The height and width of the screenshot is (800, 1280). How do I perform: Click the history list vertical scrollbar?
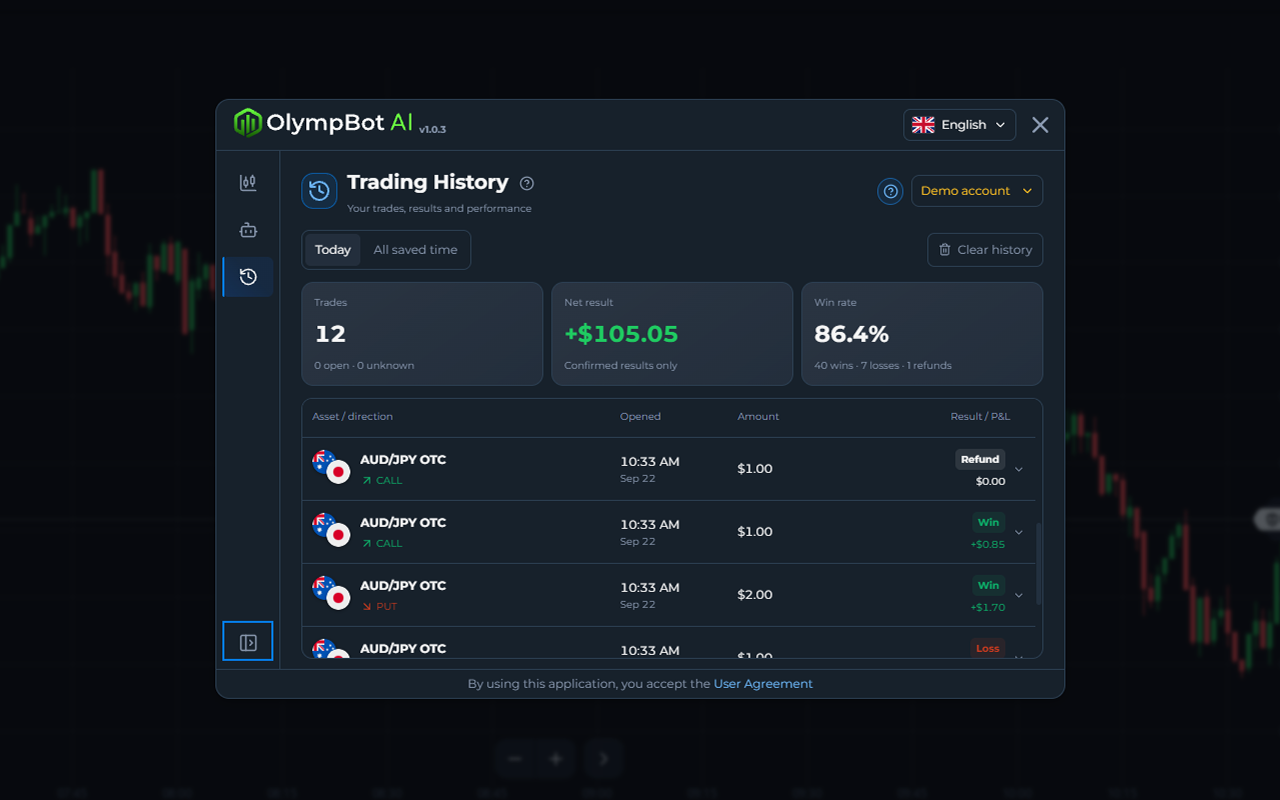click(1039, 563)
